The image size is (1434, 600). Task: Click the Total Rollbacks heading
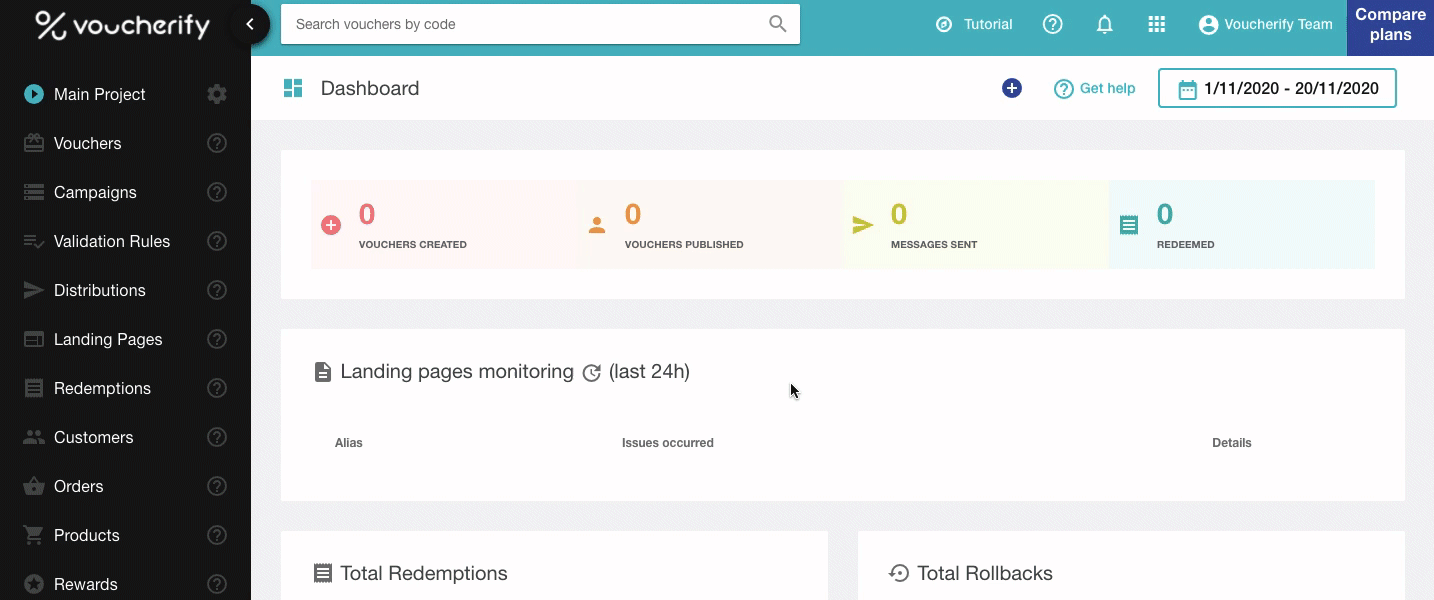point(984,573)
